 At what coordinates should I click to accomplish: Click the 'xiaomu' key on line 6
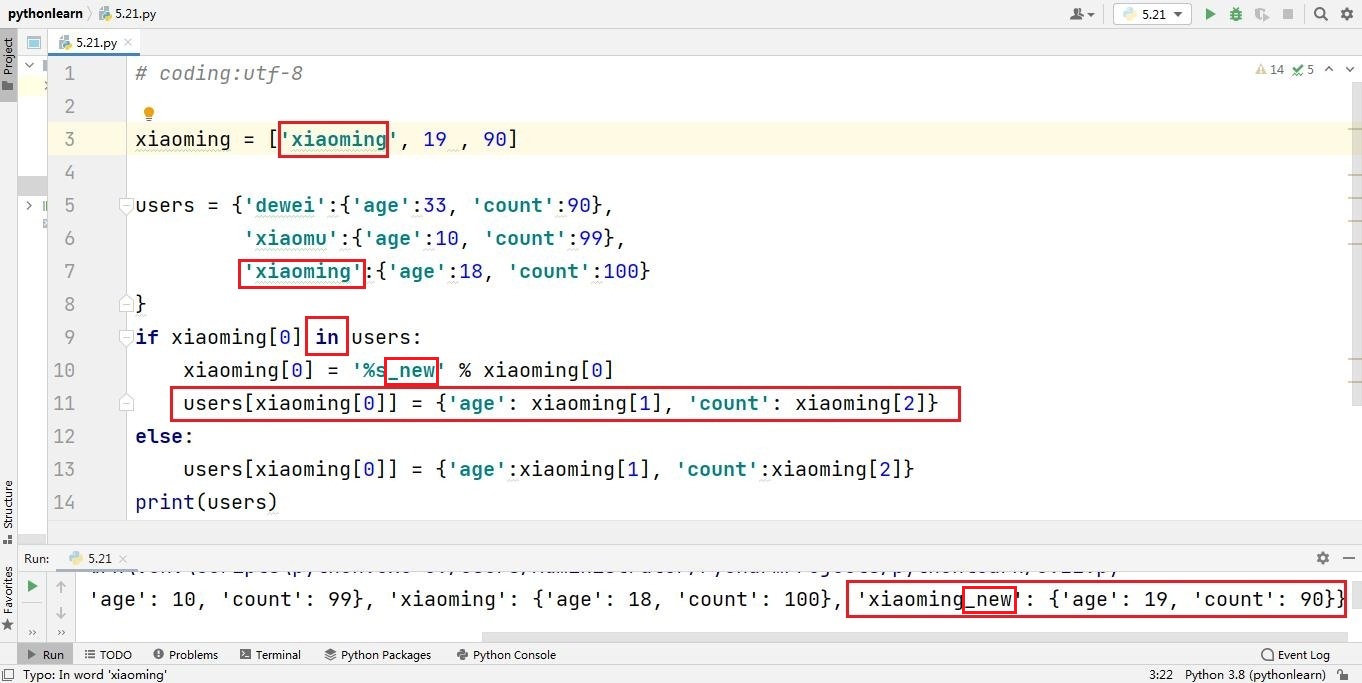pyautogui.click(x=291, y=238)
